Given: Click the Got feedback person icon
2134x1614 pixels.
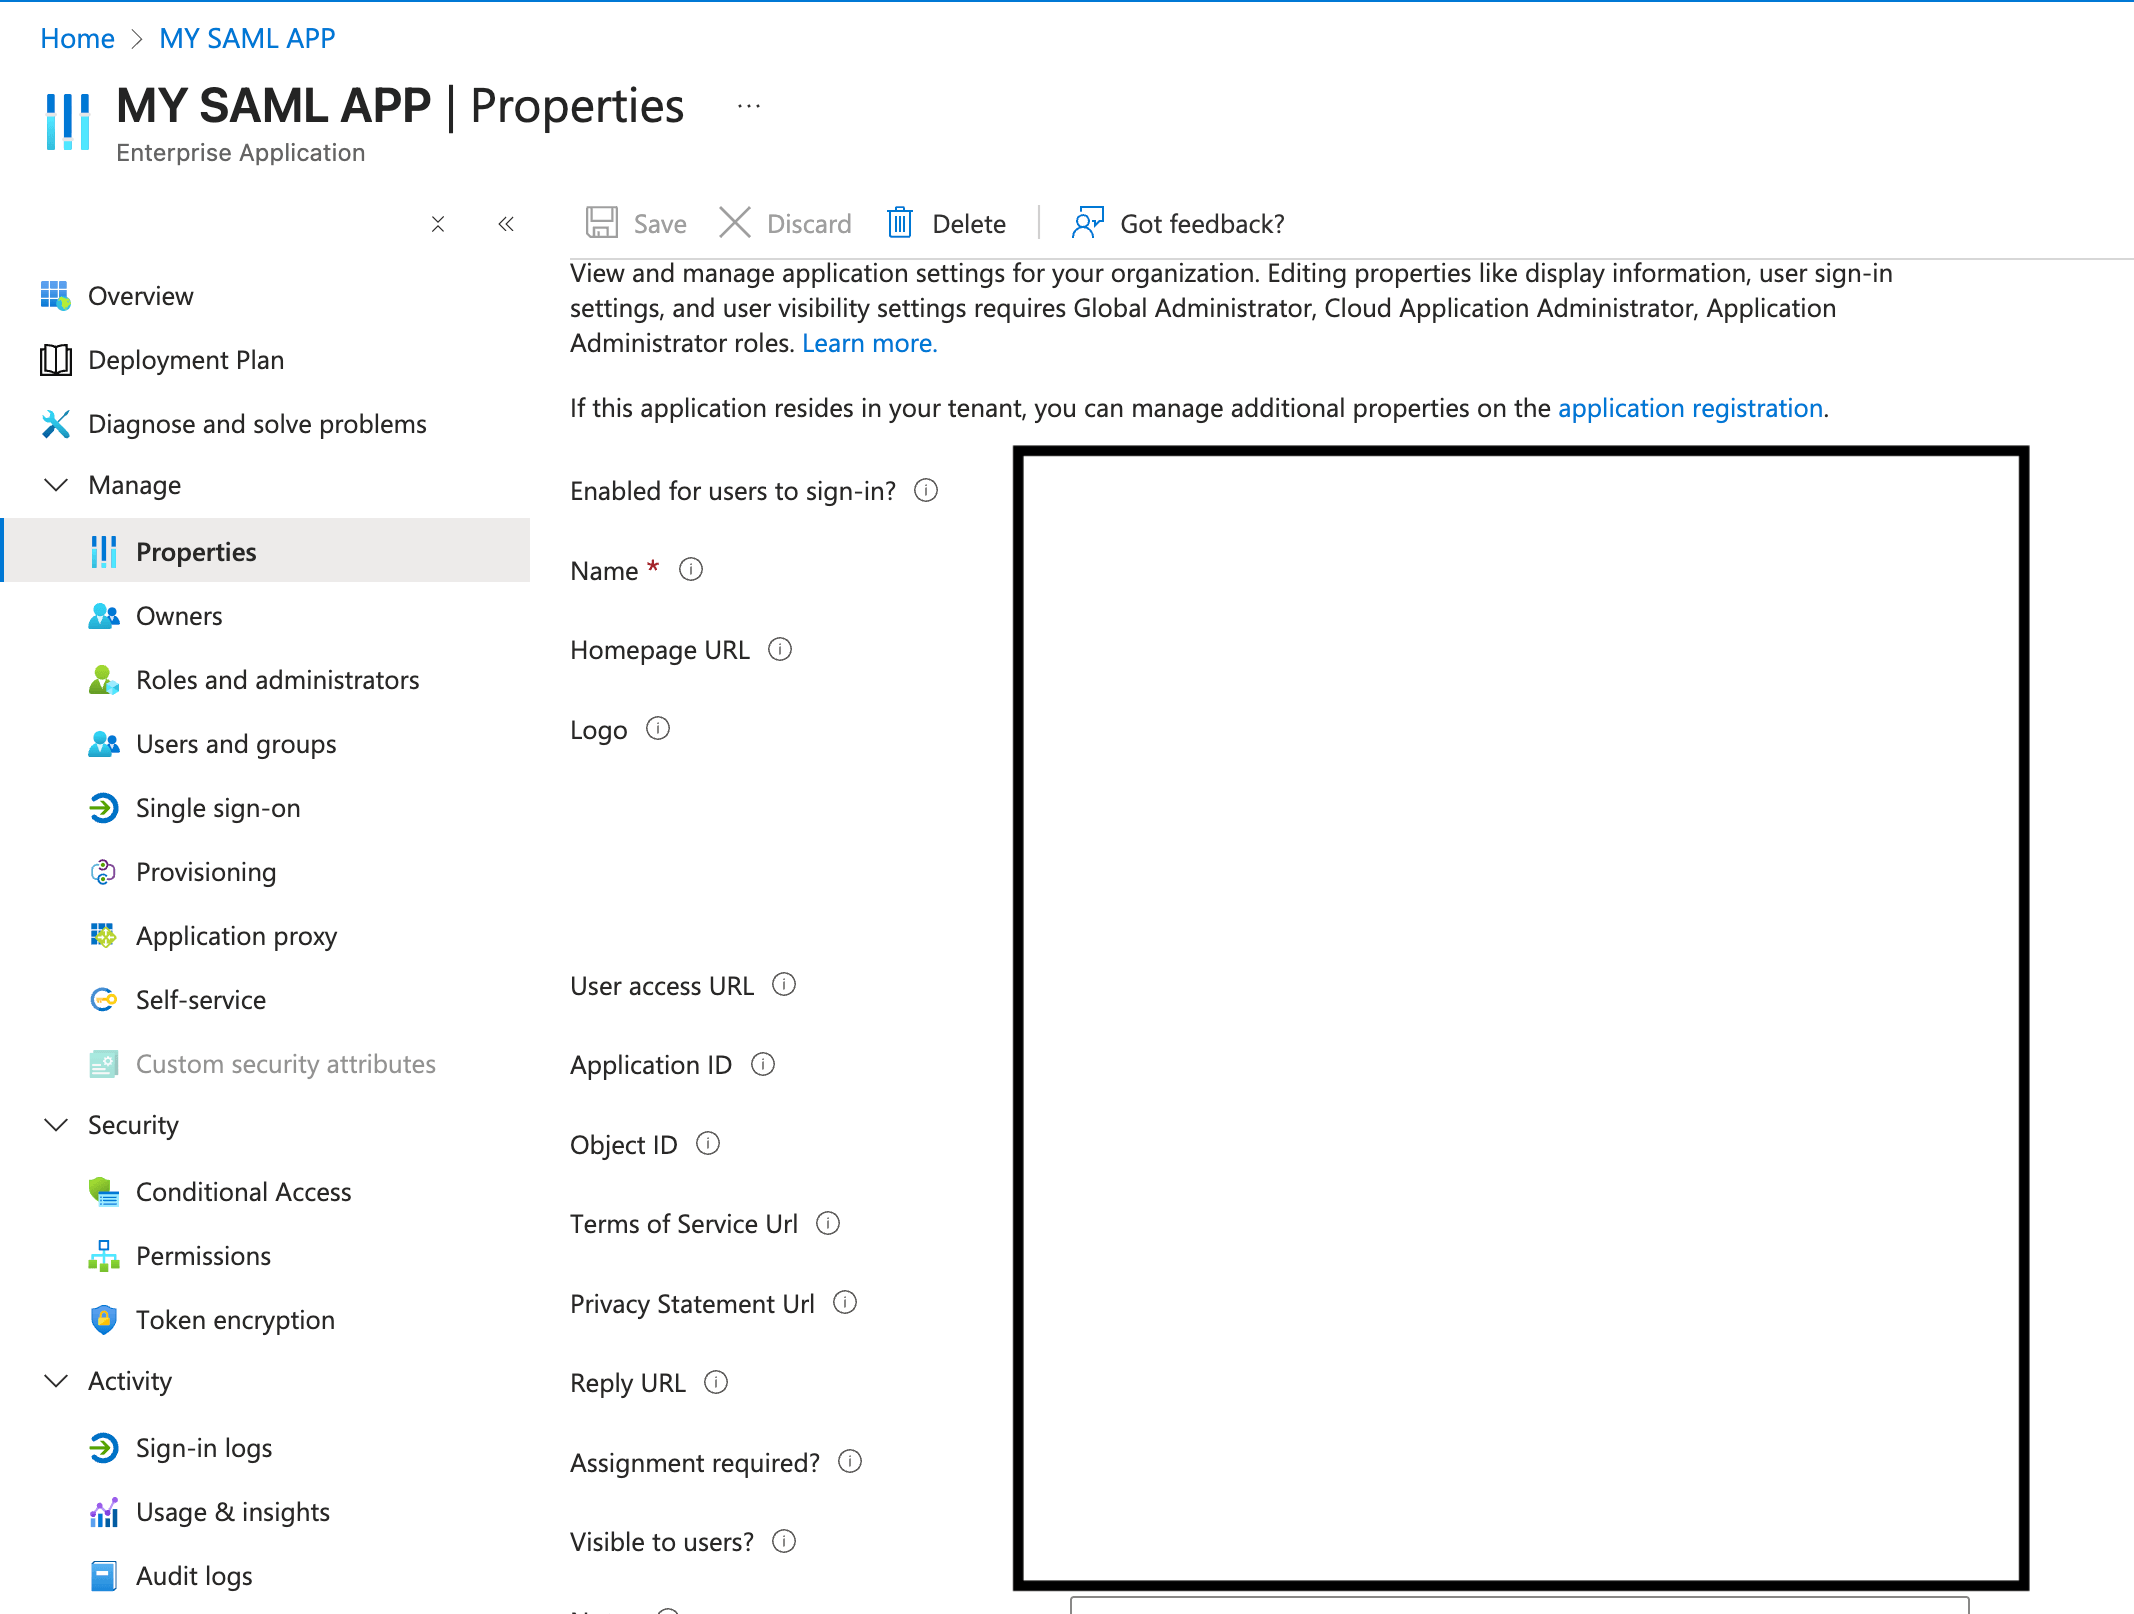Looking at the screenshot, I should click(1087, 223).
